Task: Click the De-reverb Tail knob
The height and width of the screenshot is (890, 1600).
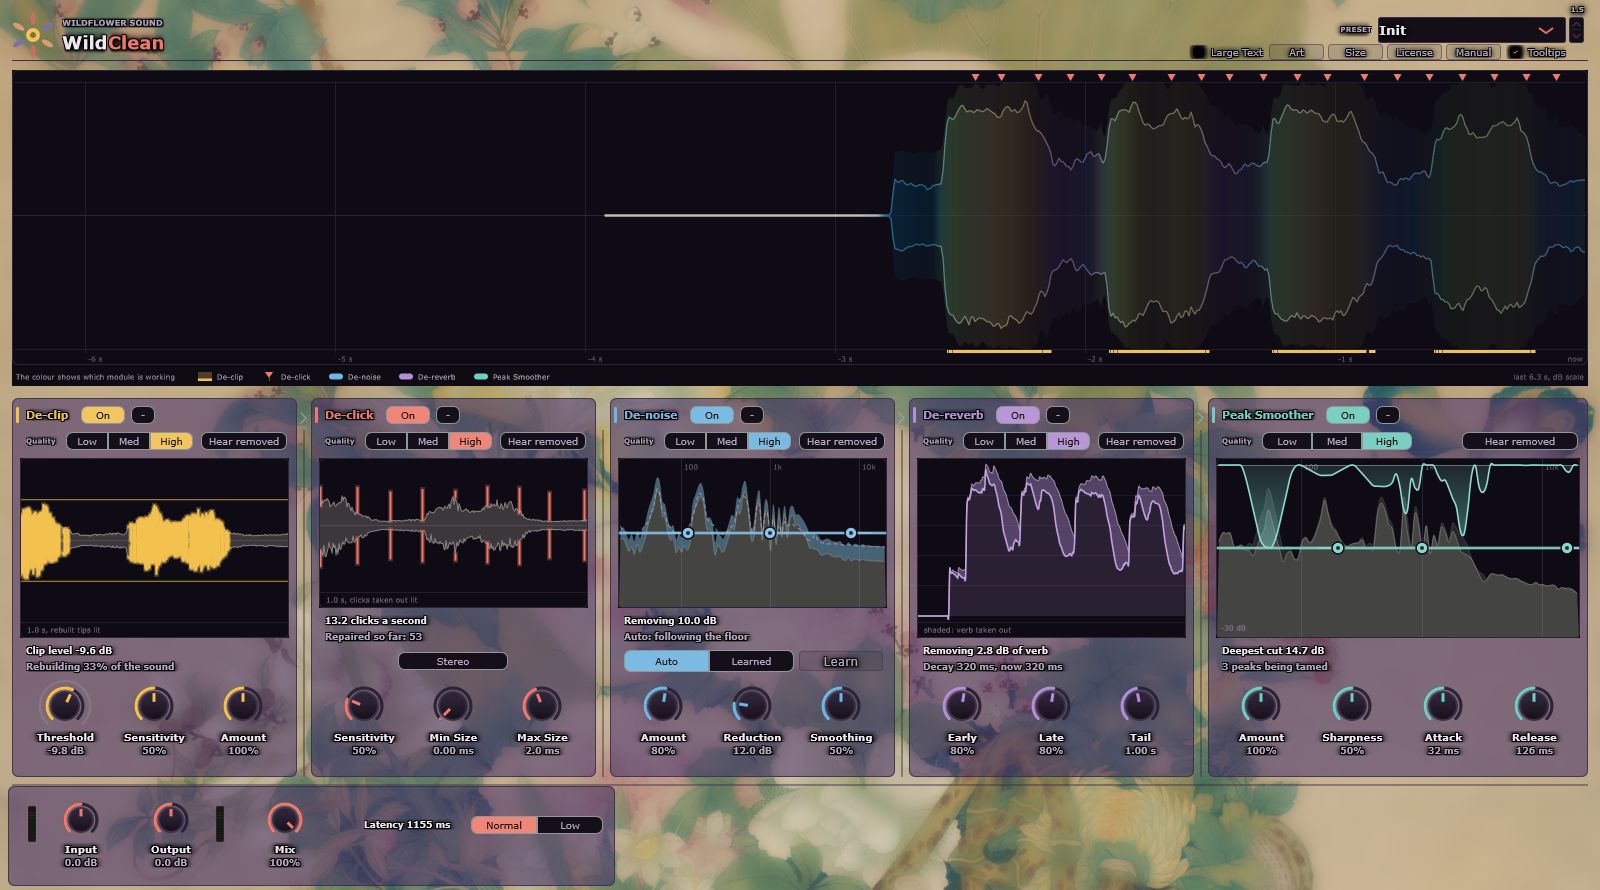Action: pos(1140,706)
